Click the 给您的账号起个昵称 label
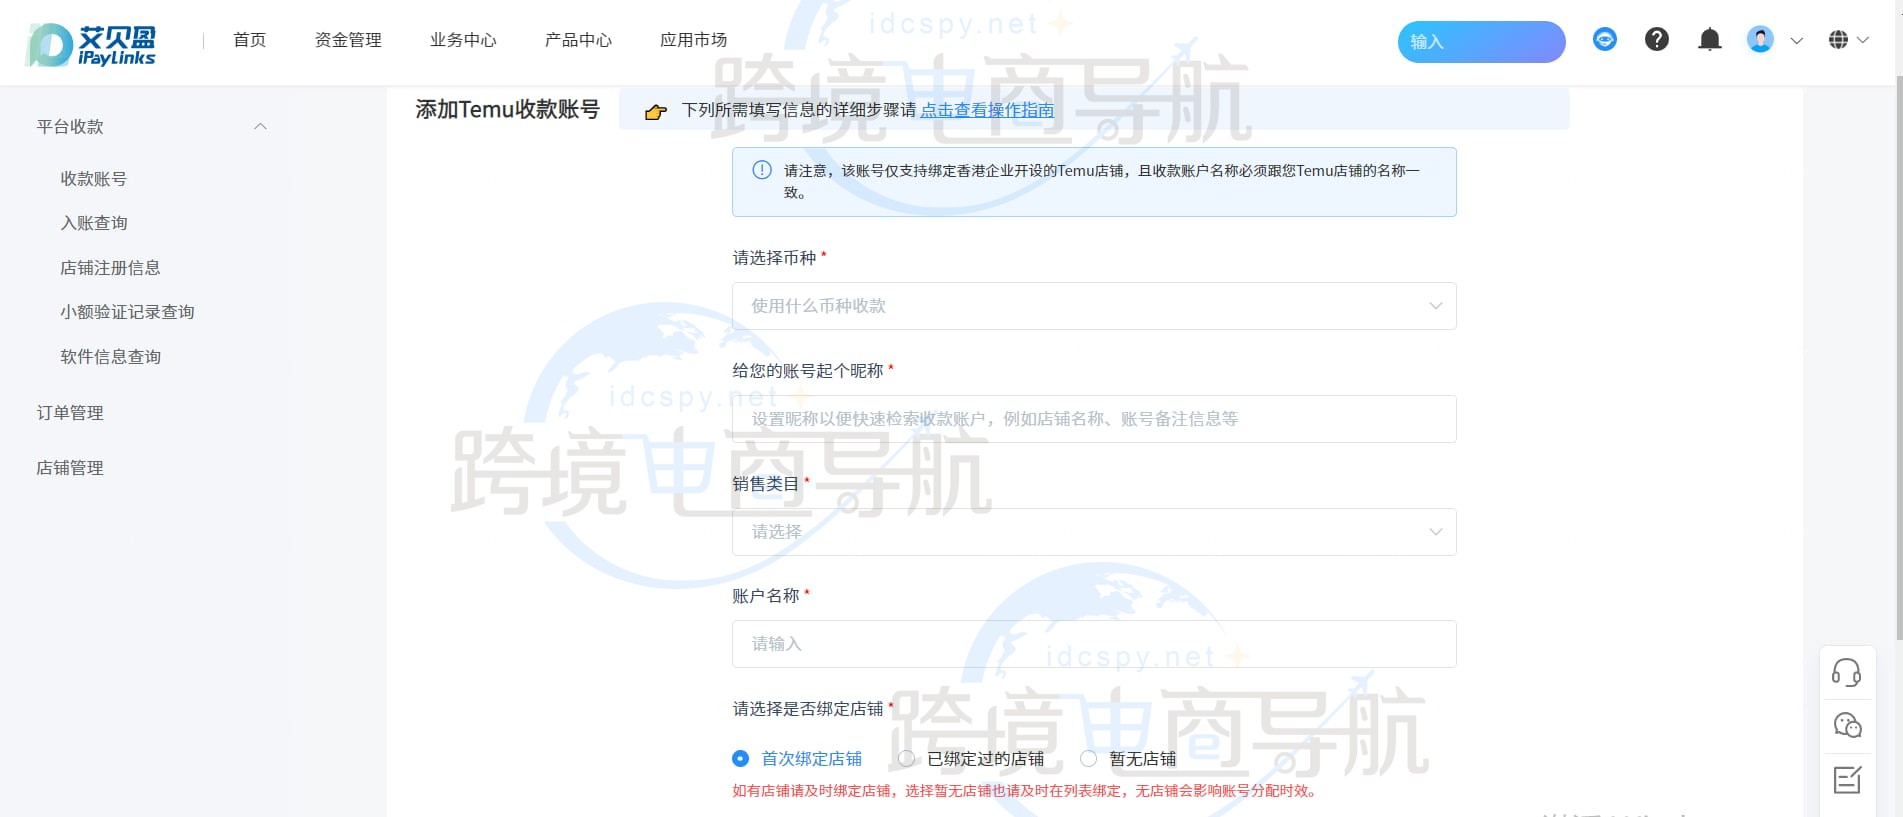The image size is (1903, 817). [x=808, y=371]
